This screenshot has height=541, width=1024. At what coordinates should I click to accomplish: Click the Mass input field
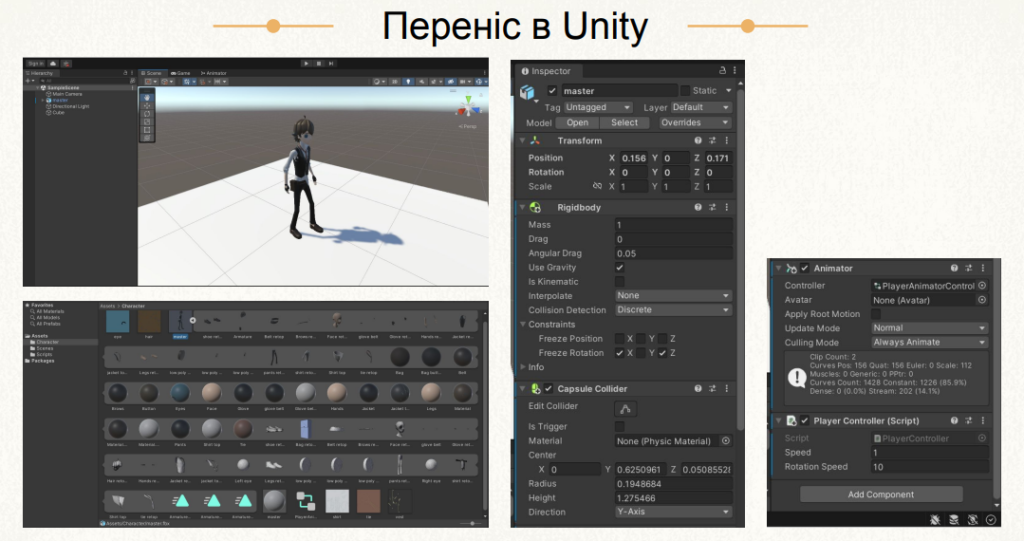(673, 225)
